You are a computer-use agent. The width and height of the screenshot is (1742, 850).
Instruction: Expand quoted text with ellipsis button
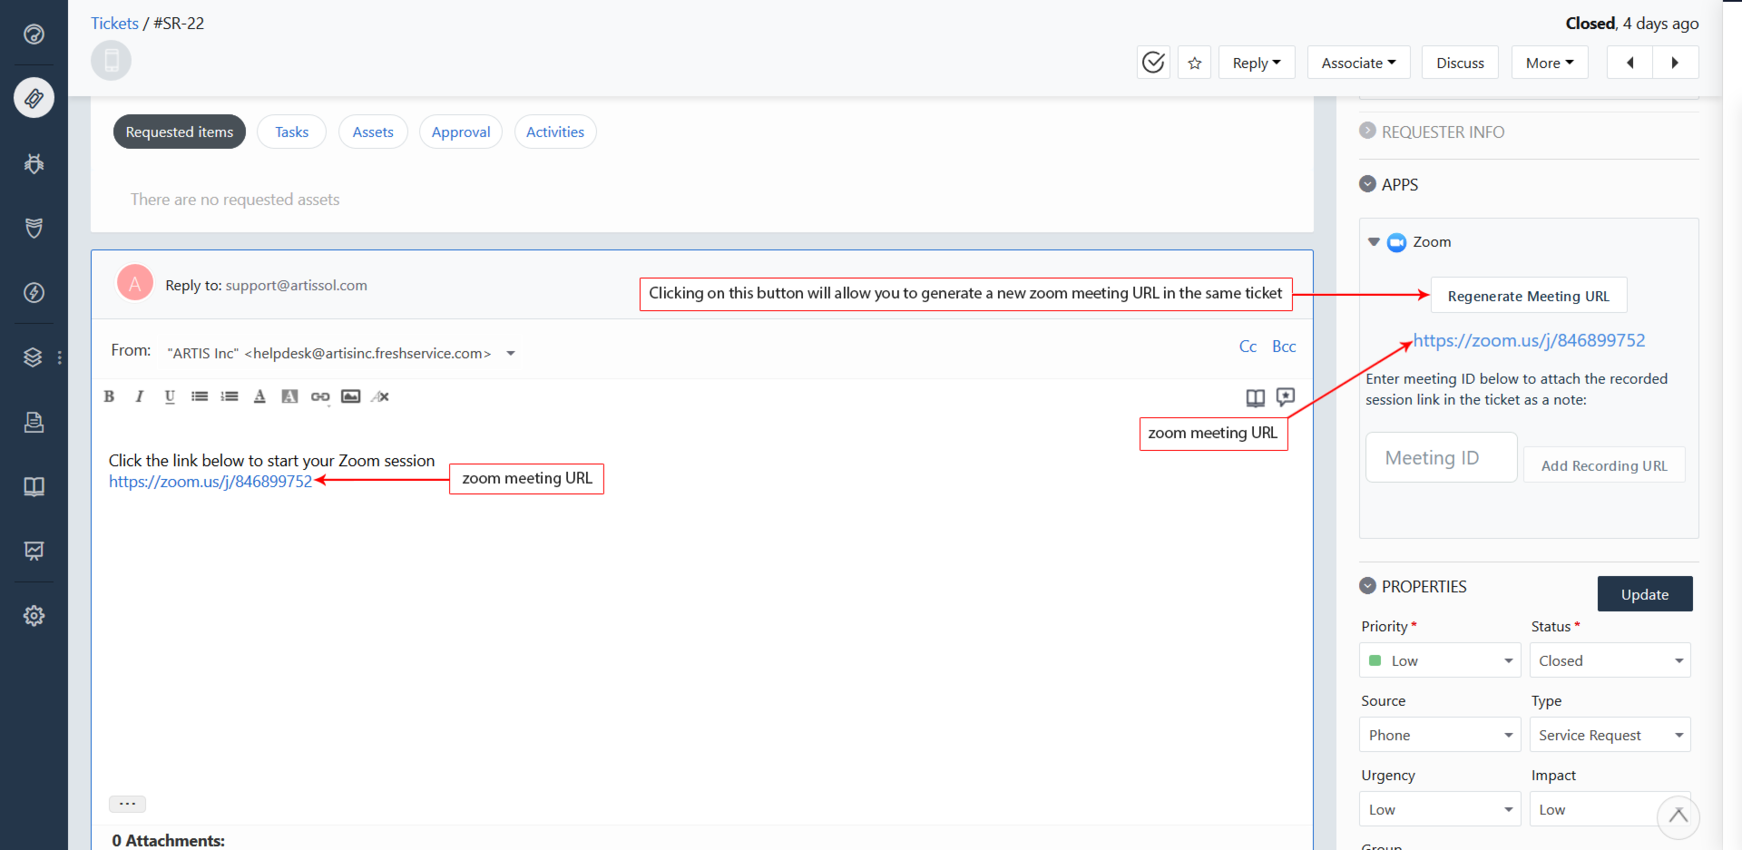[127, 803]
